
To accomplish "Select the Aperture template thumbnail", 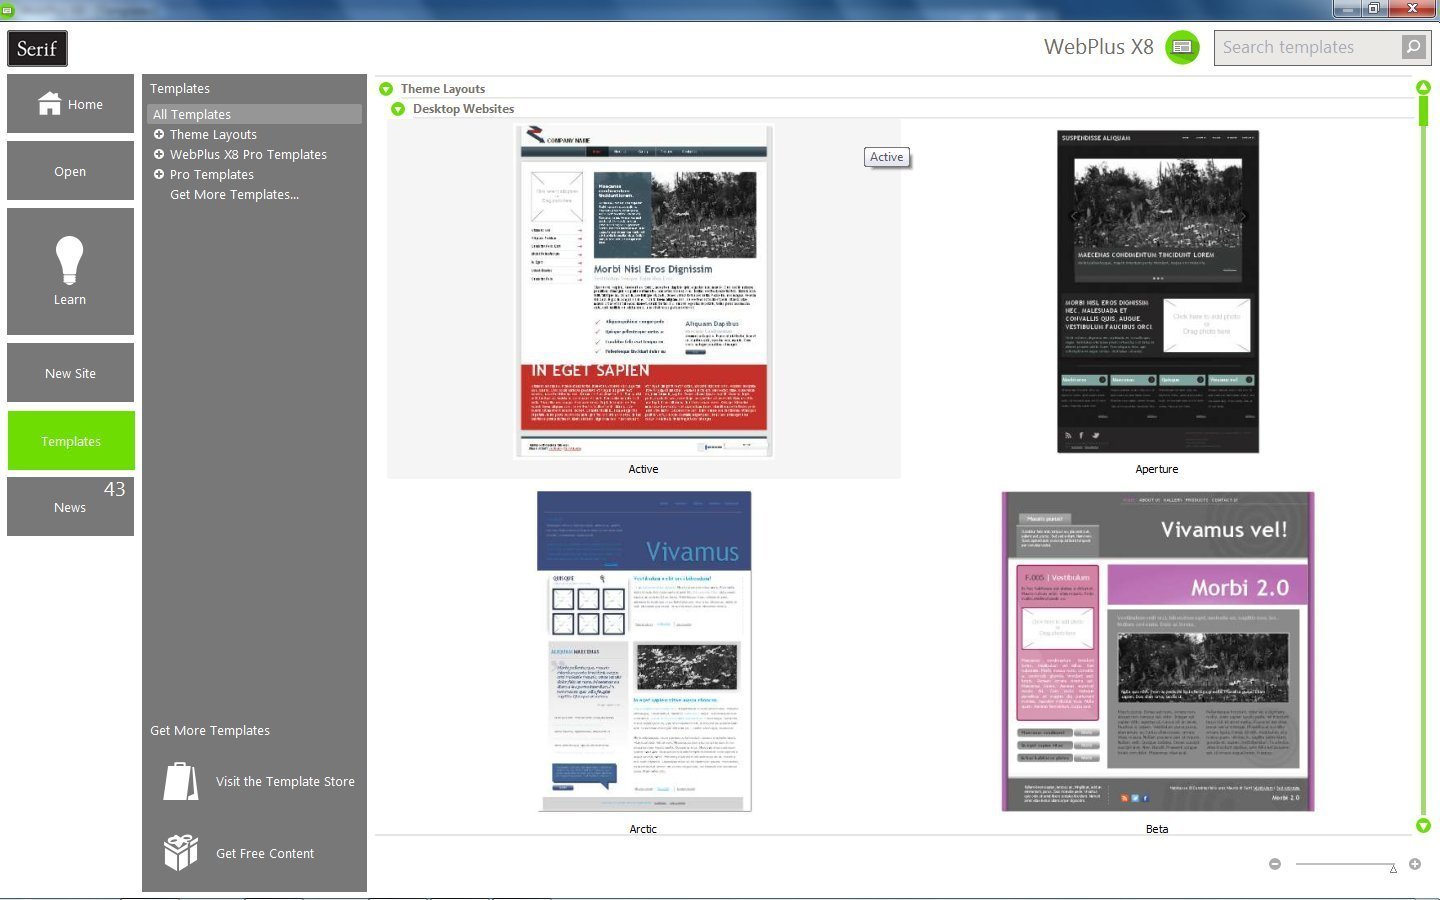I will [1157, 291].
